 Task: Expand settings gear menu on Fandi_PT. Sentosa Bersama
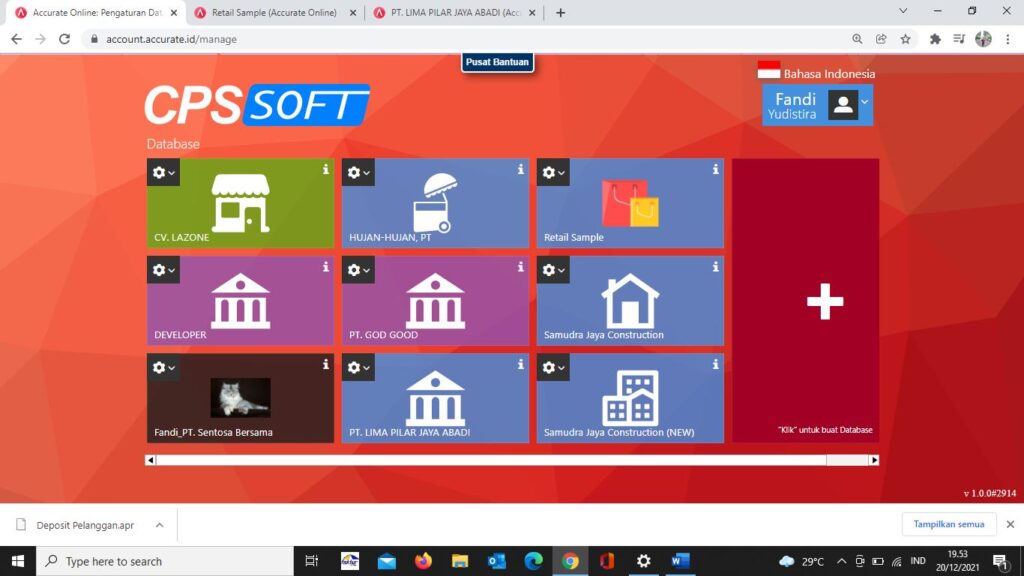click(x=163, y=368)
